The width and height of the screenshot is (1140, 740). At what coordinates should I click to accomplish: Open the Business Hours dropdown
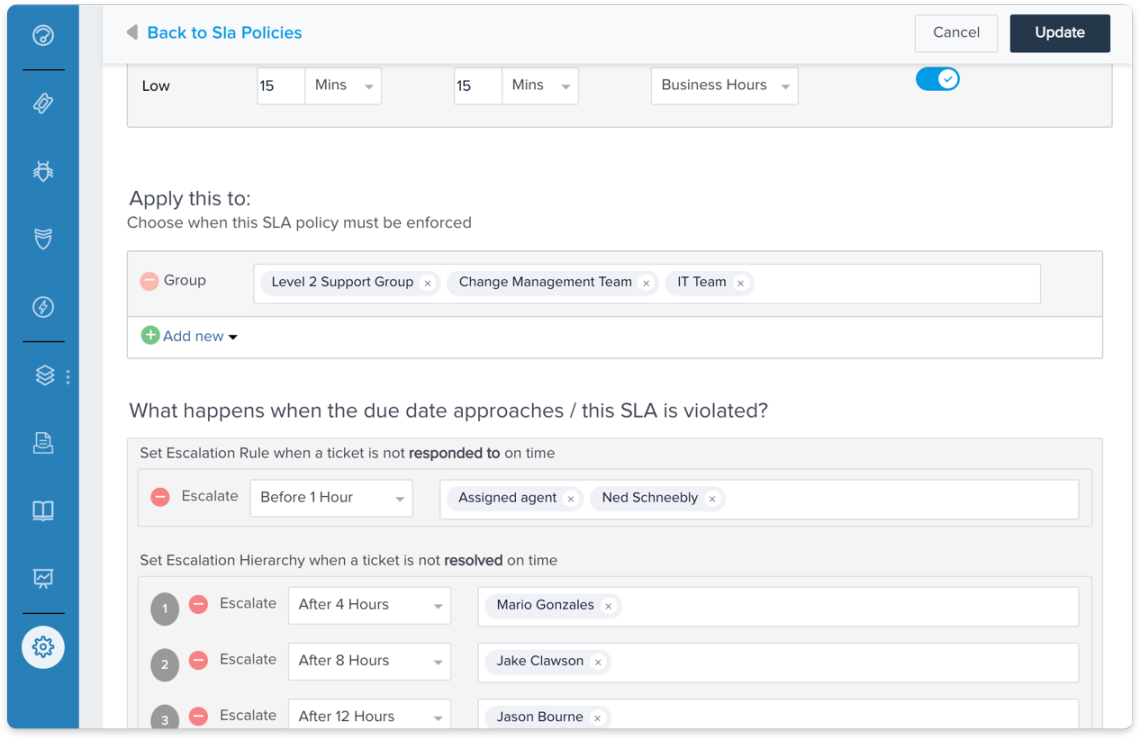coord(724,85)
